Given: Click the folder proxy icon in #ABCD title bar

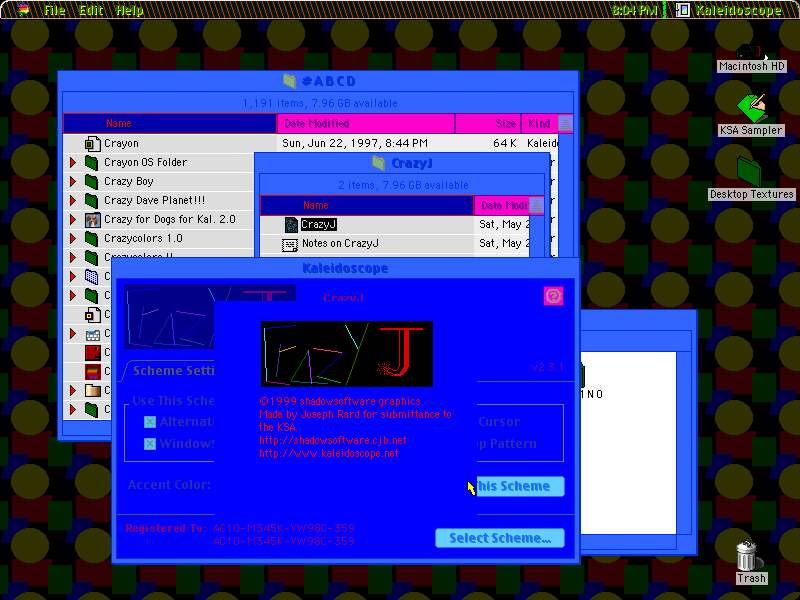Looking at the screenshot, I should [x=289, y=81].
